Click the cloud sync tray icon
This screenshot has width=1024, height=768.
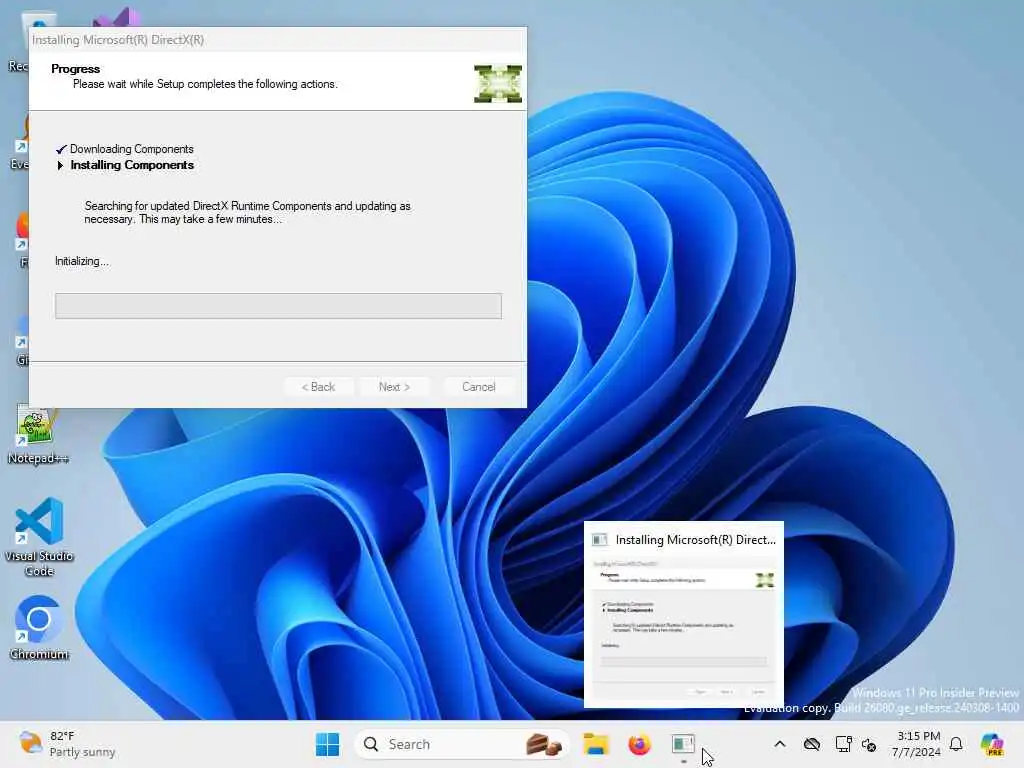click(812, 744)
